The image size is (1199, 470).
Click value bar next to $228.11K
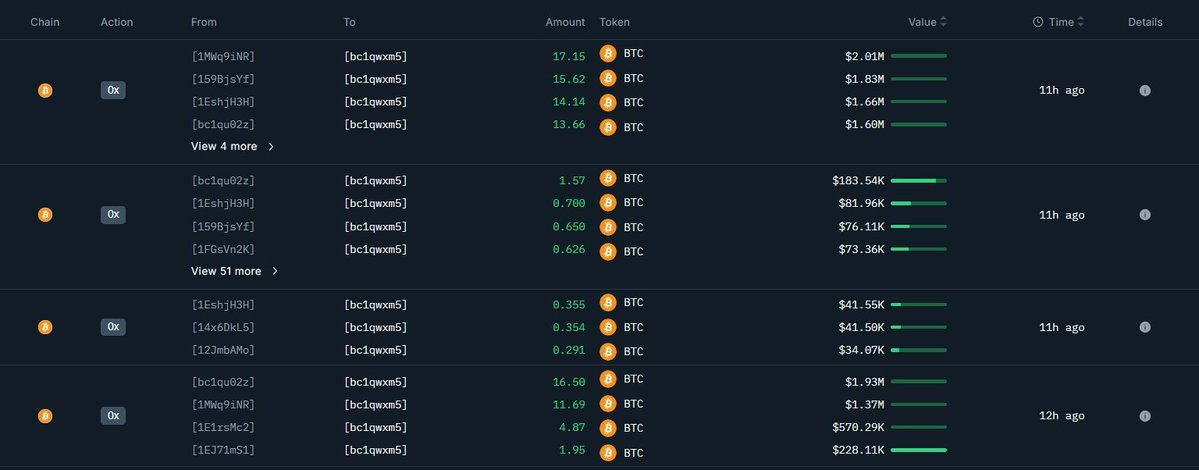tap(918, 450)
